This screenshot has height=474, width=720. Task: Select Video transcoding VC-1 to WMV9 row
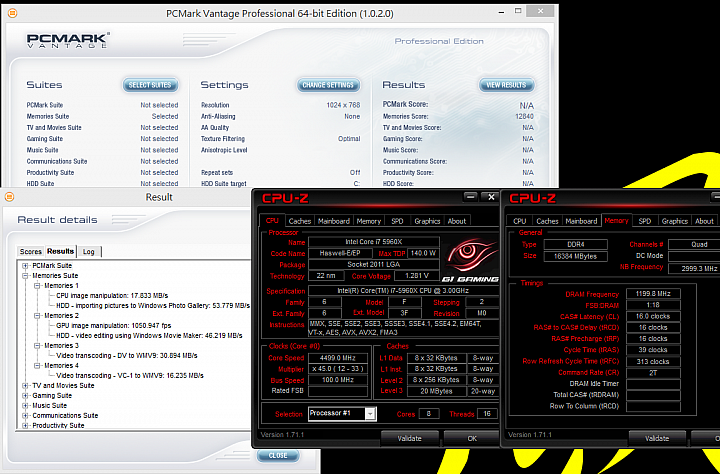point(130,375)
